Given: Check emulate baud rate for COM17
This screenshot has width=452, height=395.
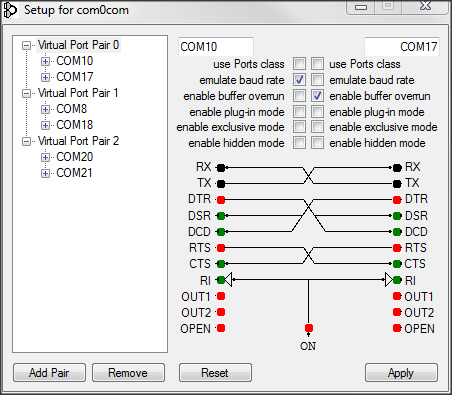Looking at the screenshot, I should click(317, 79).
